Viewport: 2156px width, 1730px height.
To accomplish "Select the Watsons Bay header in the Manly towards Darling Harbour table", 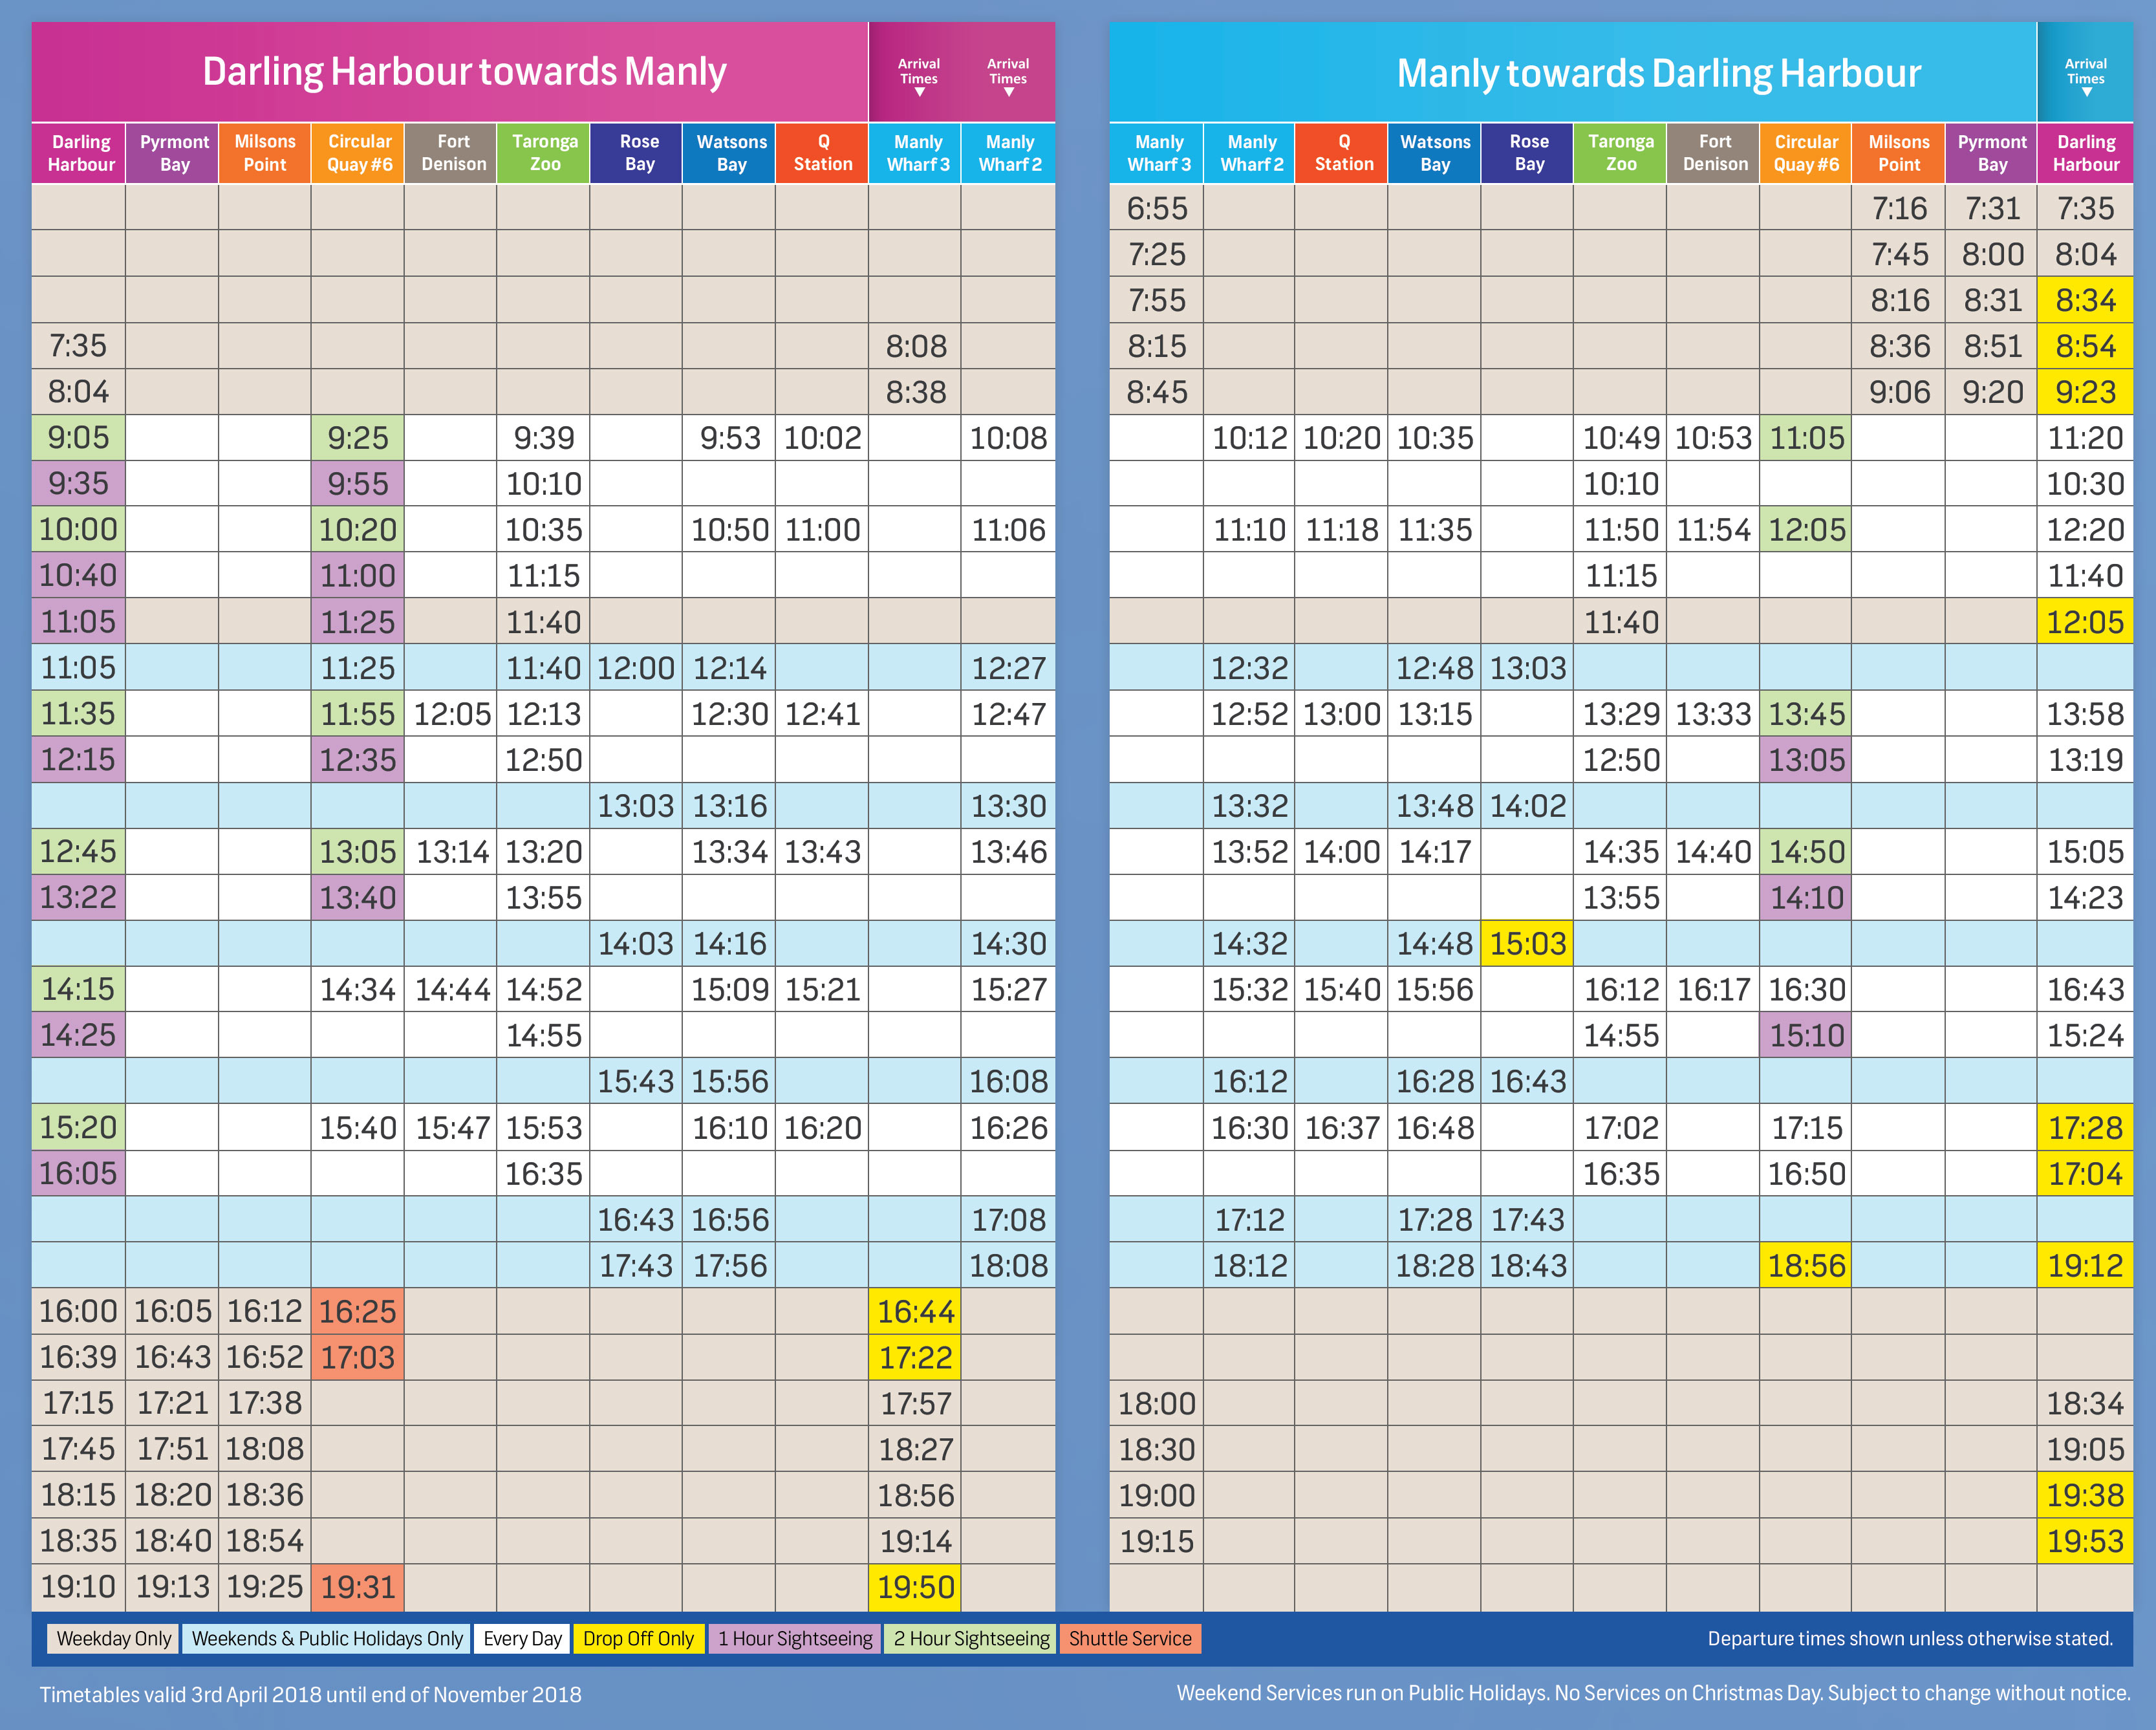I will [1435, 153].
